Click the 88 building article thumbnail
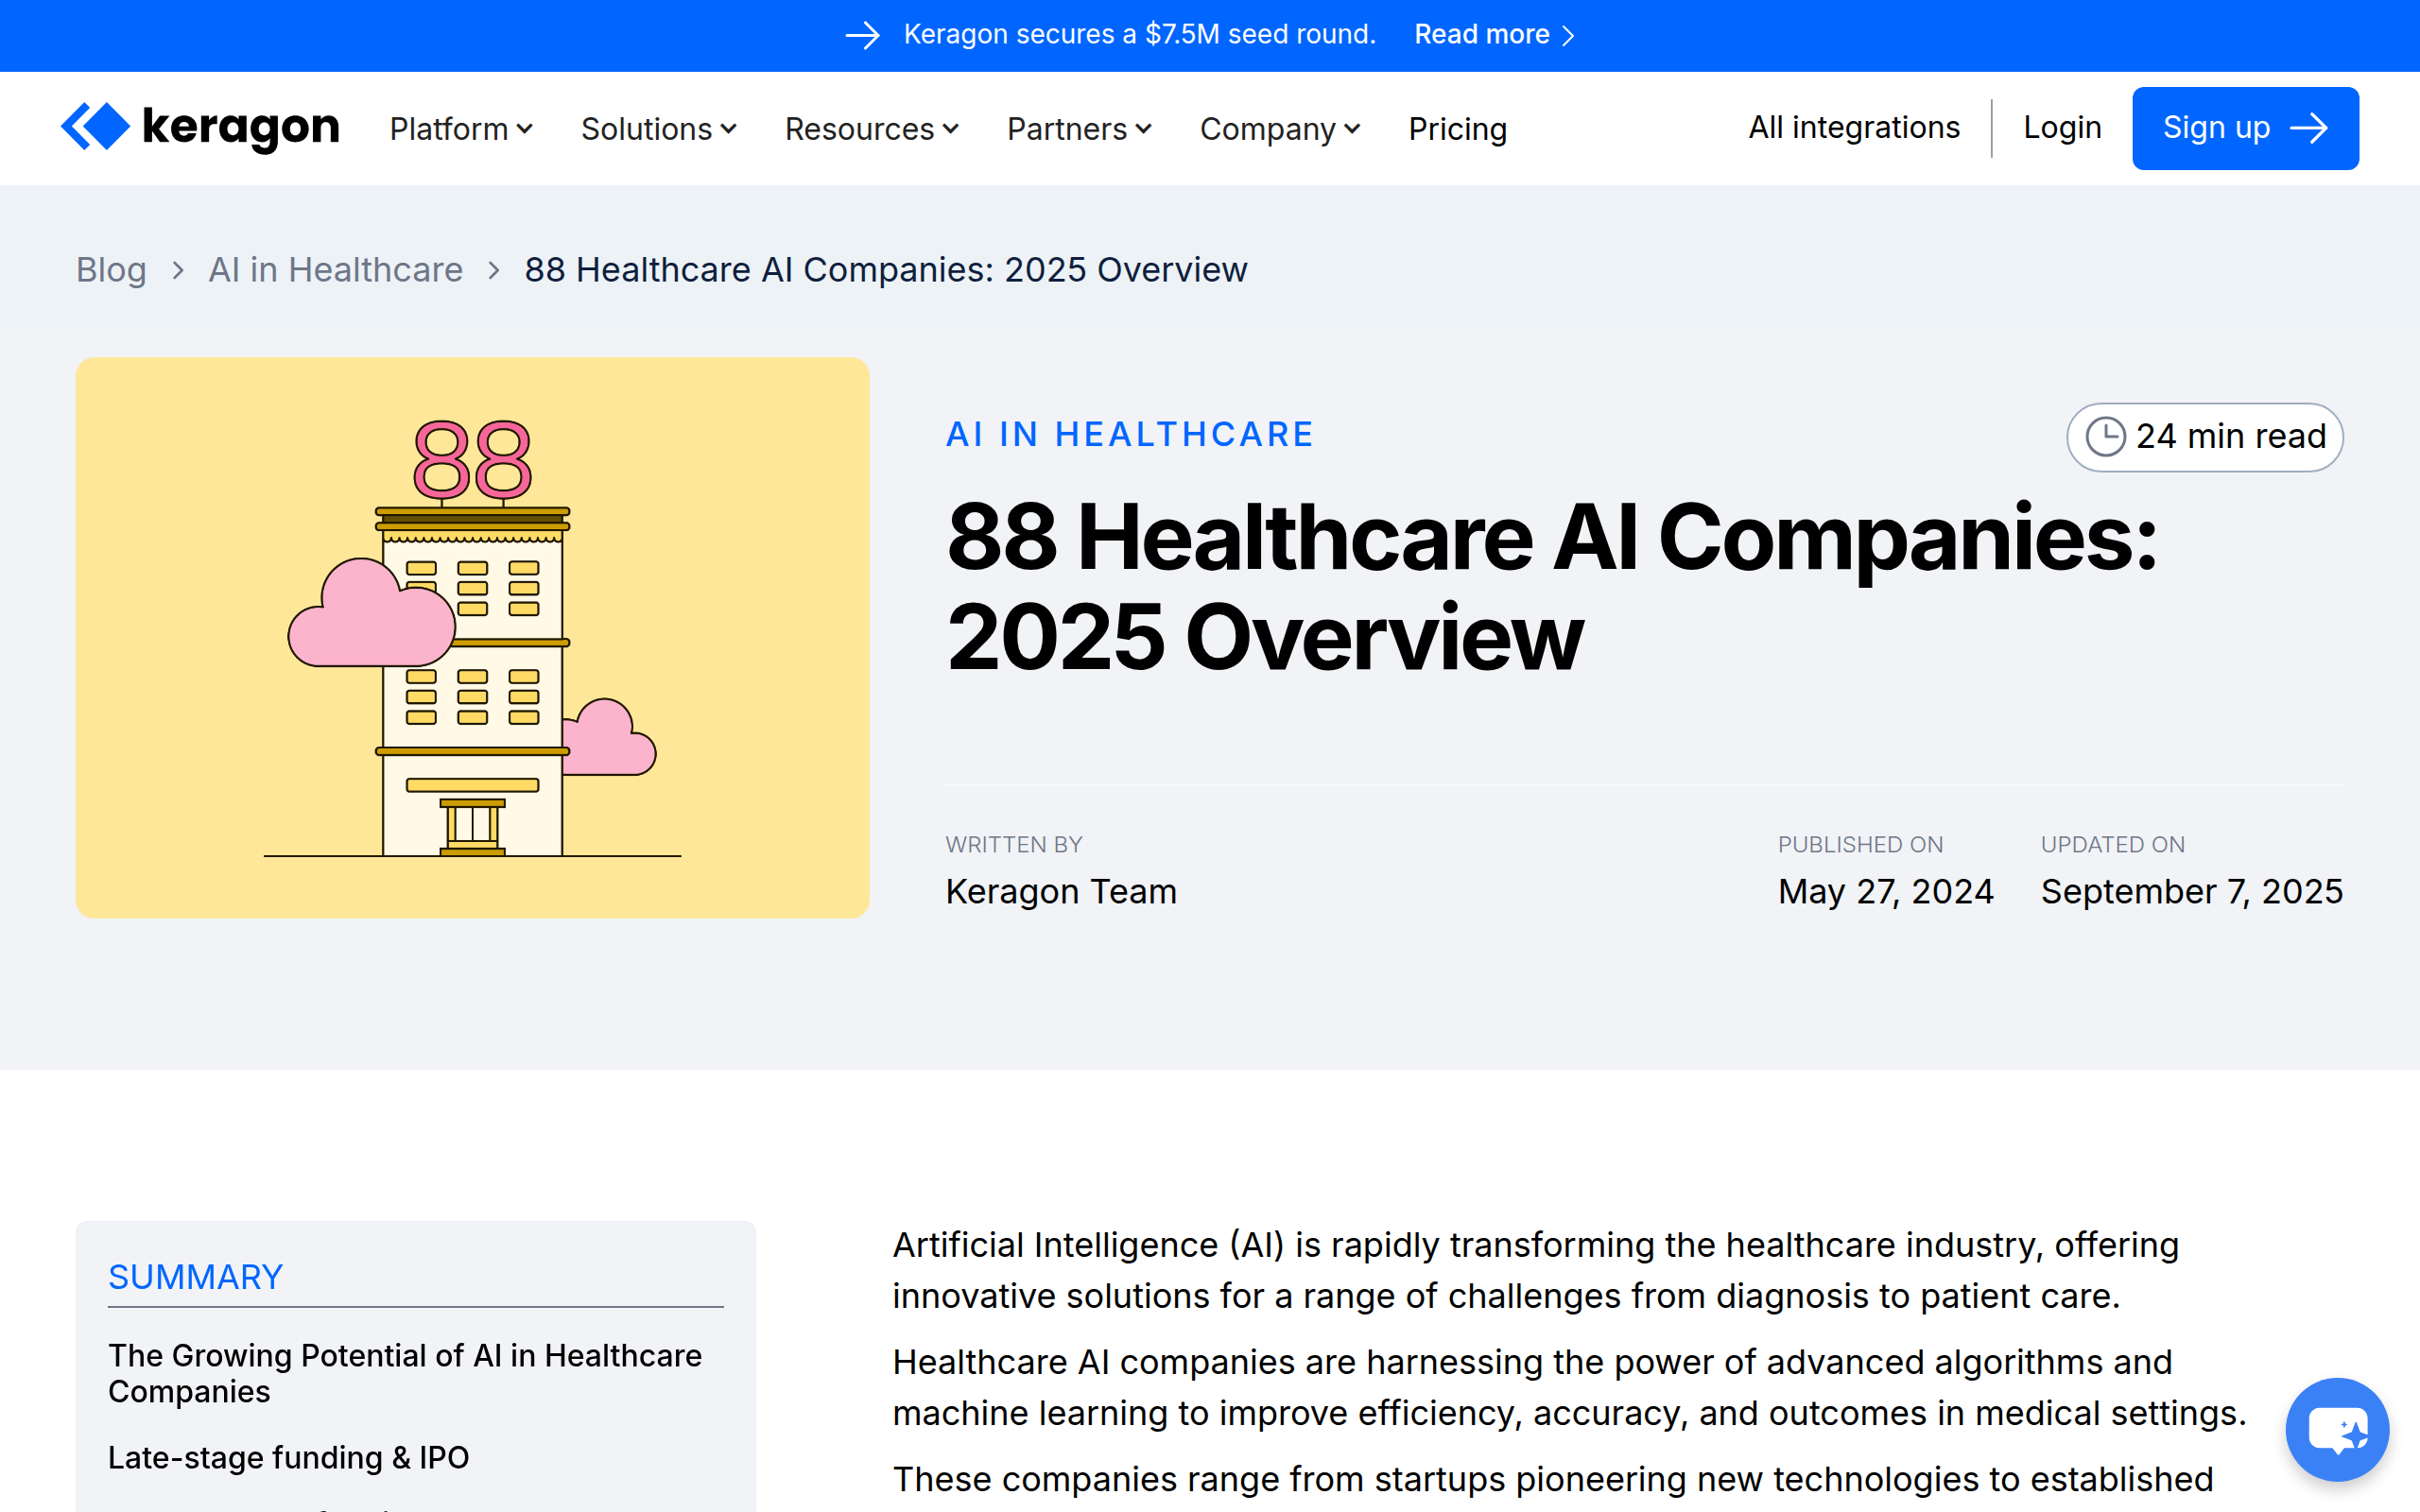 coord(472,637)
